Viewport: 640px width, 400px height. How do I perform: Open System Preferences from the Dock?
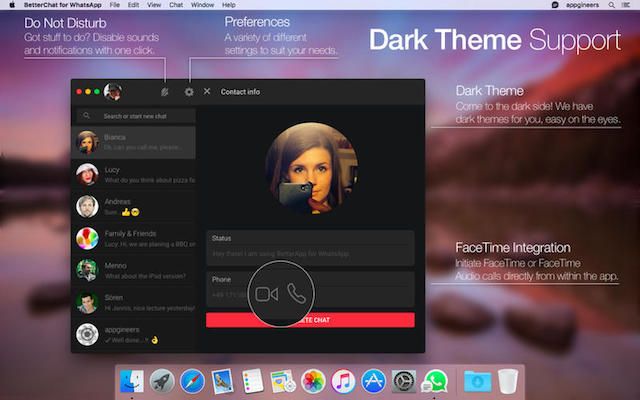coord(404,381)
